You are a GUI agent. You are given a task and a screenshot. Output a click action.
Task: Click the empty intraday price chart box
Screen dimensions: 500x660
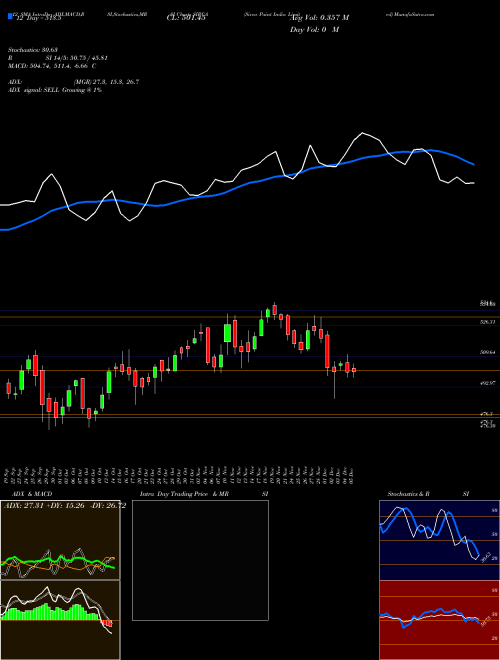[200, 560]
